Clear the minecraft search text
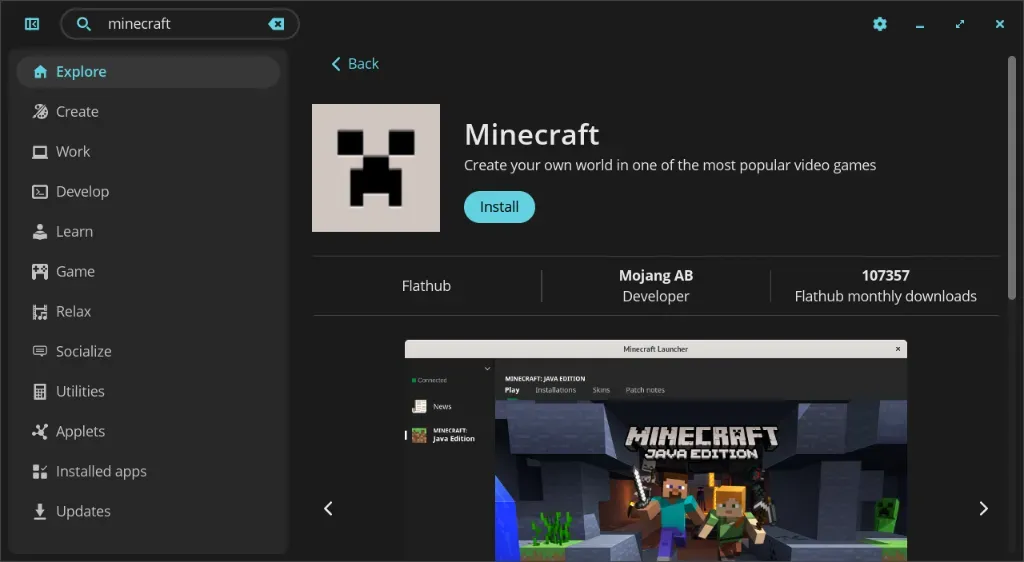This screenshot has width=1024, height=562. [x=276, y=24]
